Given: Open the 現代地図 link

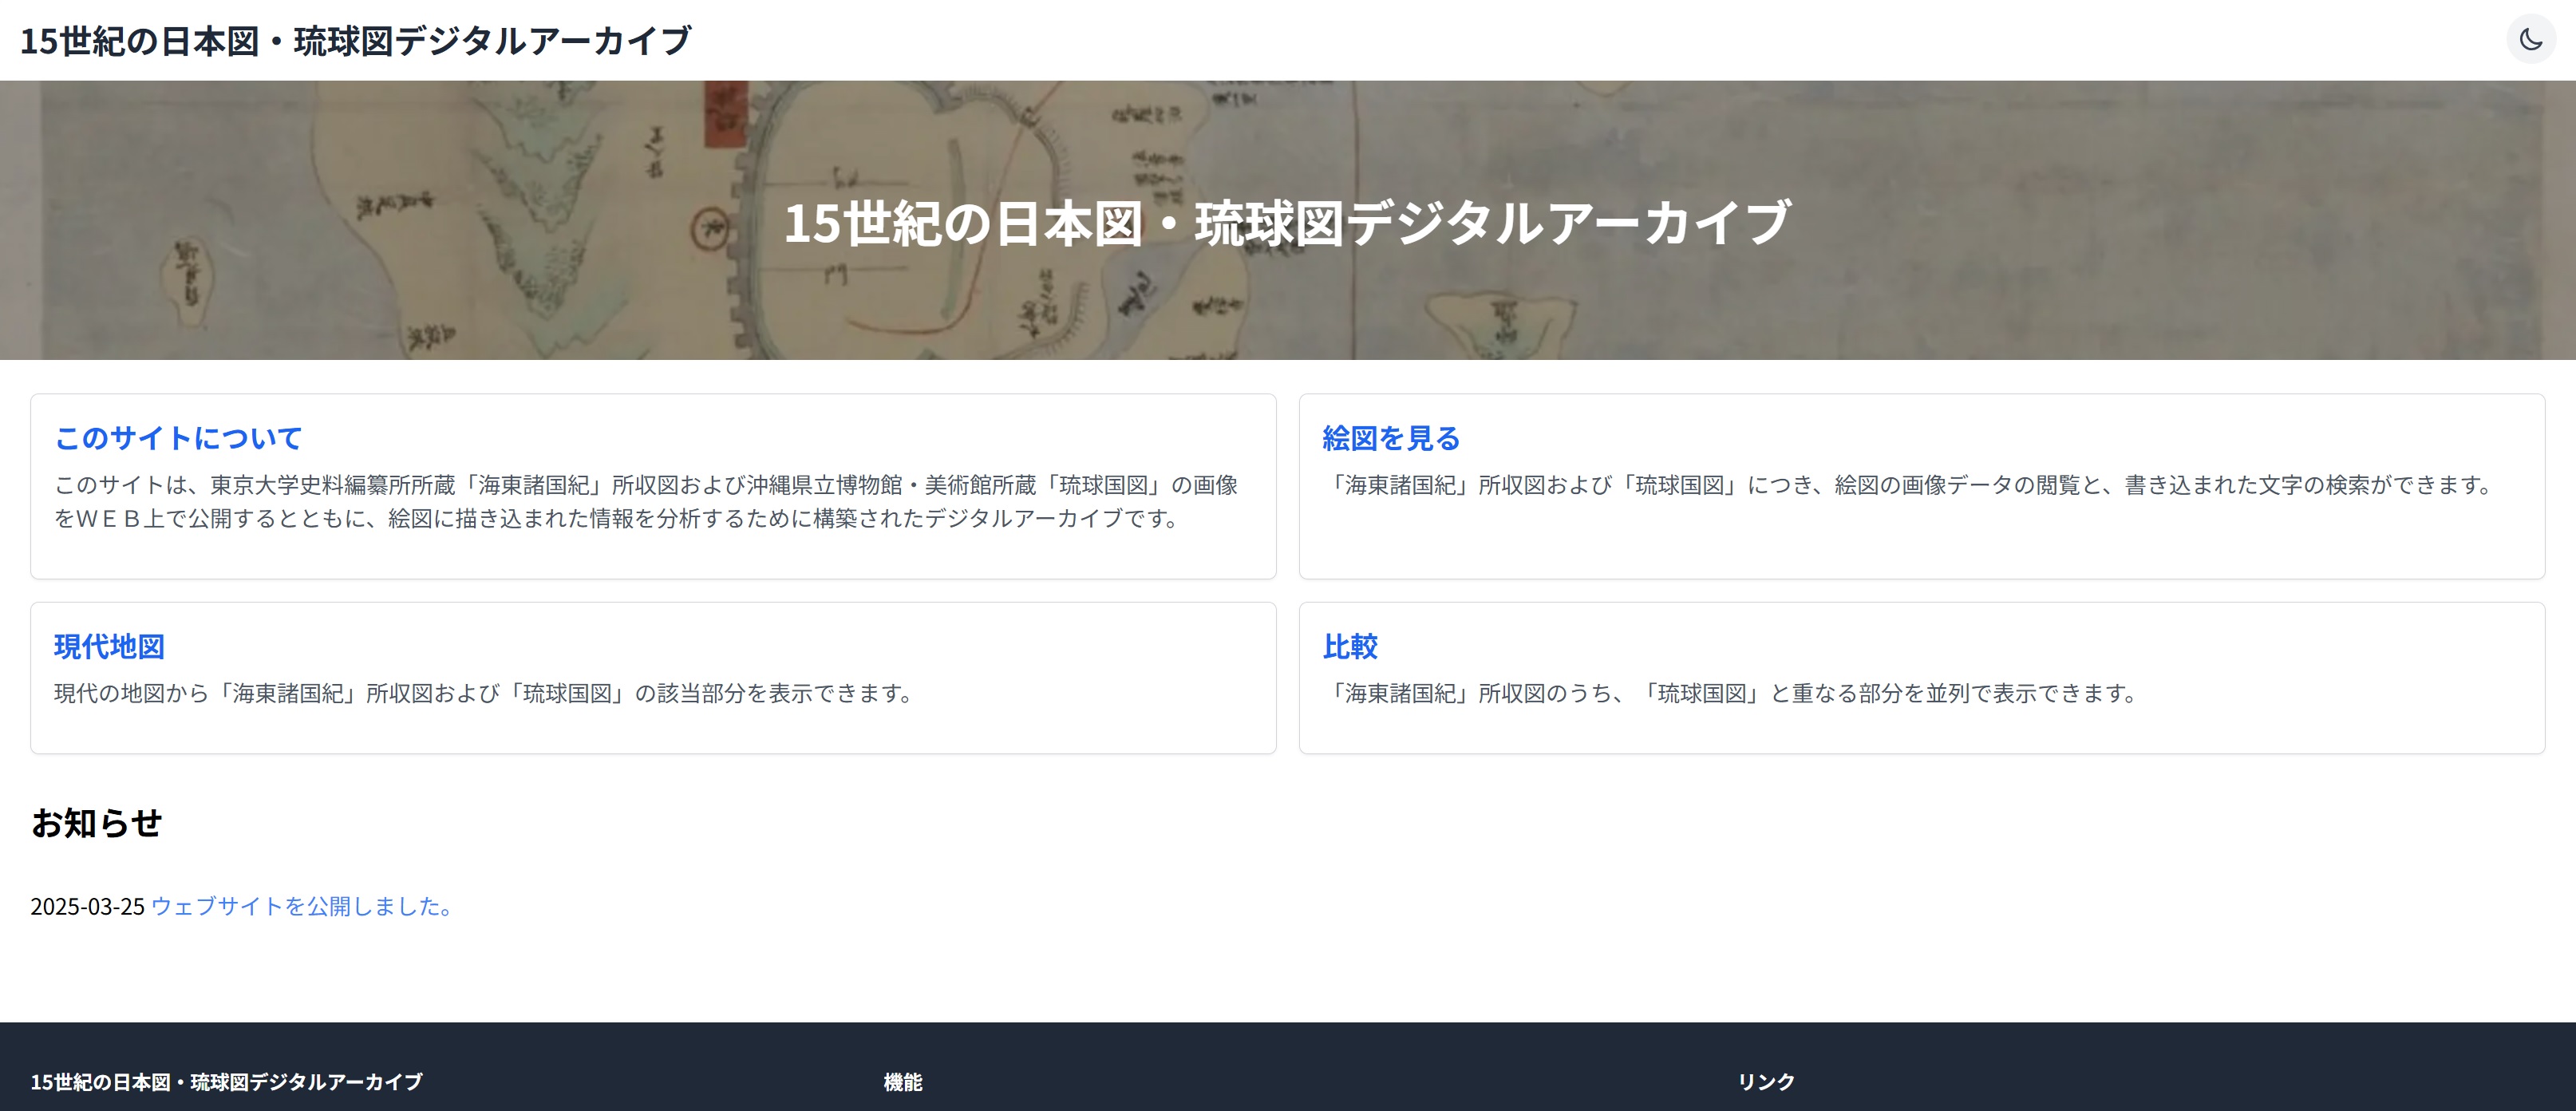Looking at the screenshot, I should coord(109,647).
